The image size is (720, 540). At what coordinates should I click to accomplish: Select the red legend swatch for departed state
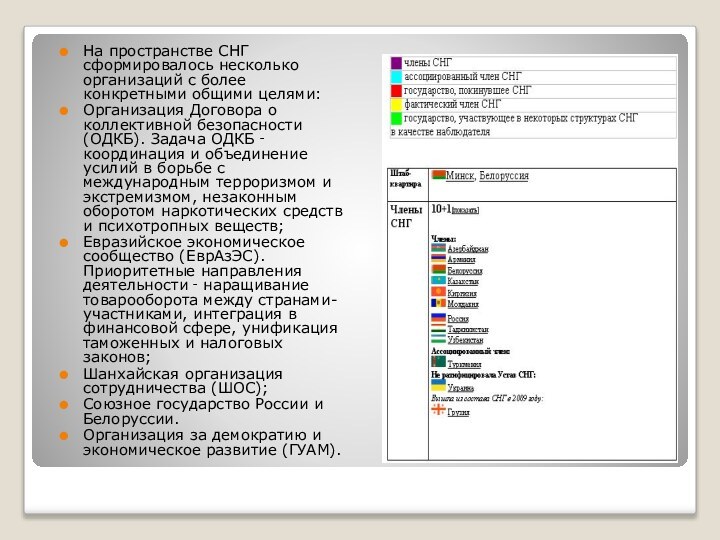tap(396, 90)
